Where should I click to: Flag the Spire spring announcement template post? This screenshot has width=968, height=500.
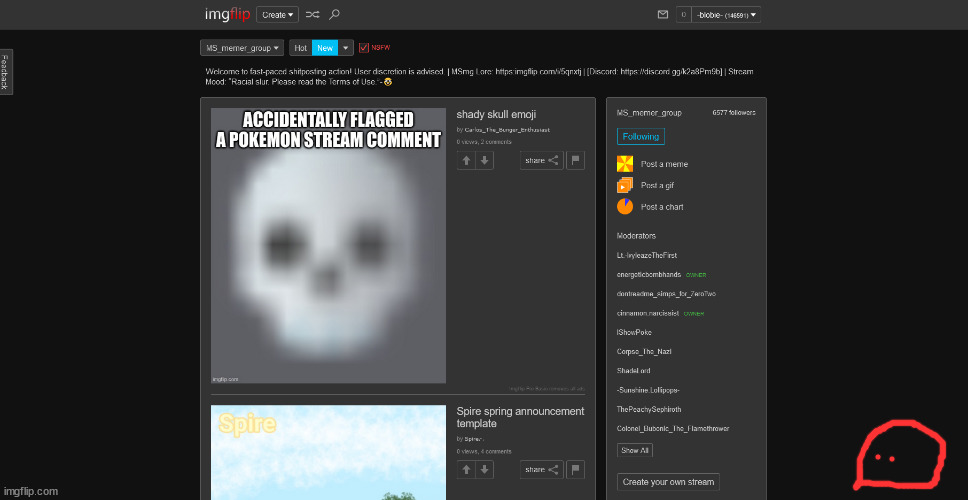(x=575, y=469)
